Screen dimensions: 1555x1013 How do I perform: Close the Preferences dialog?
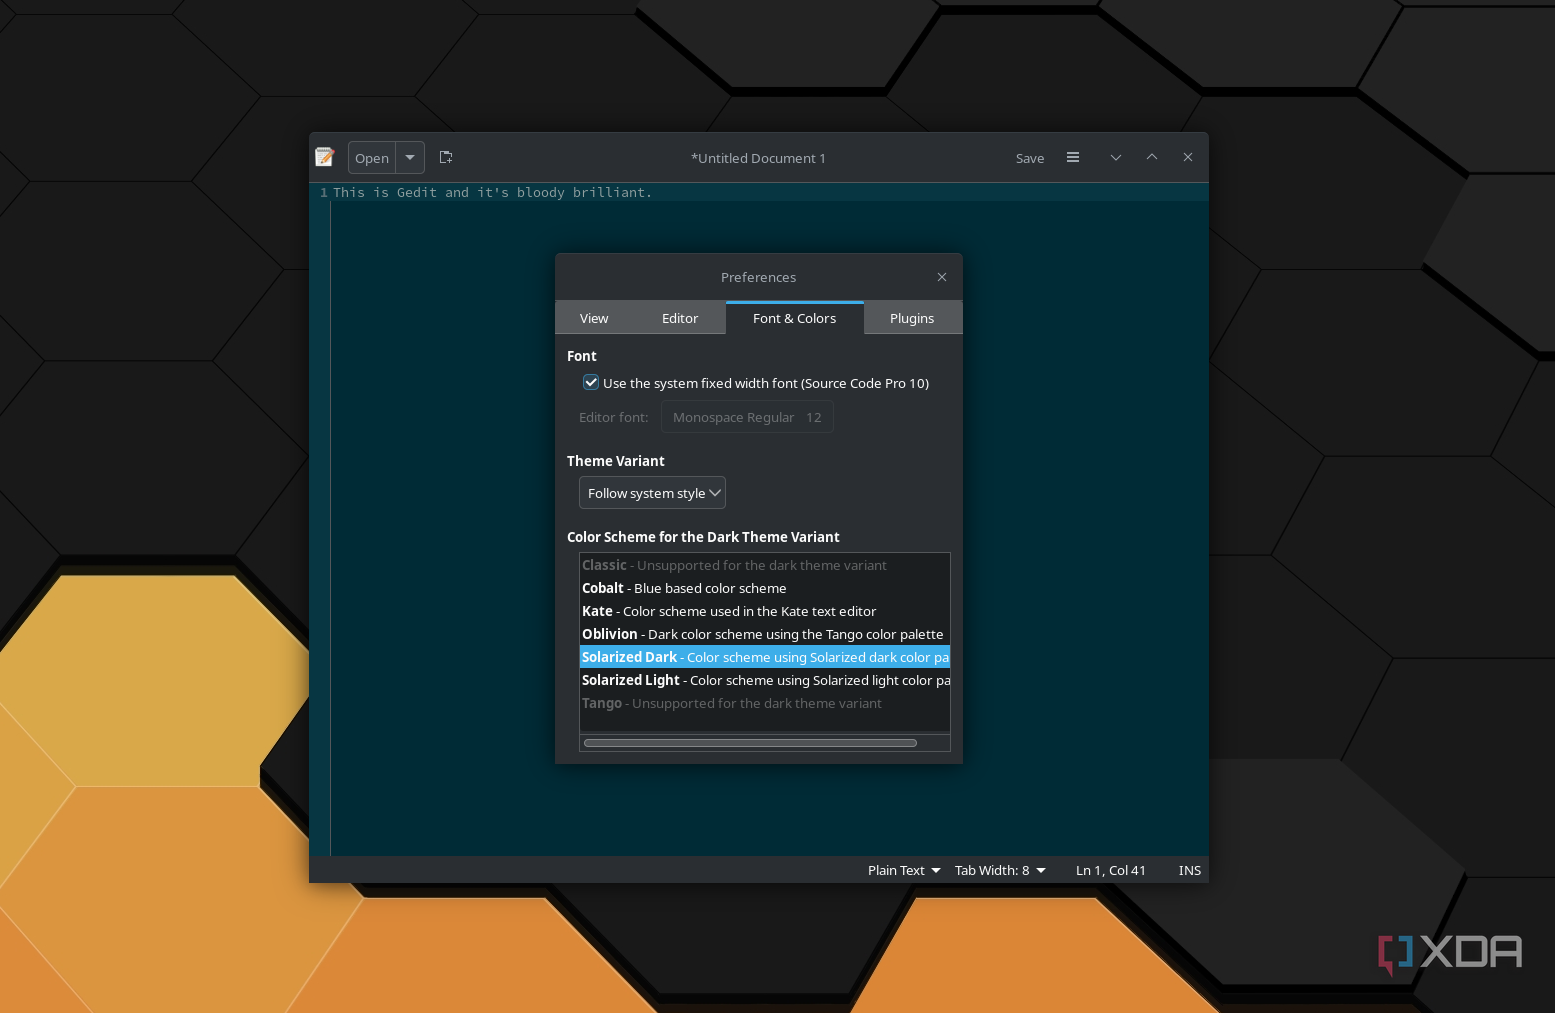click(942, 277)
